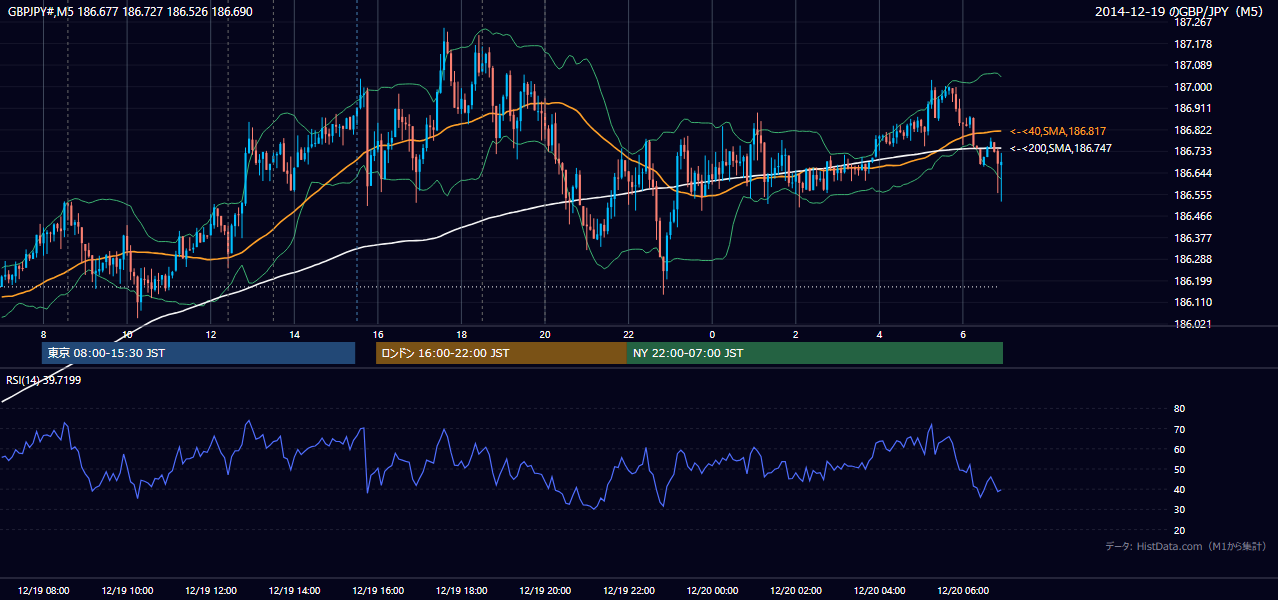The height and width of the screenshot is (600, 1278).
Task: Click the bottom date label 12/19 12:00
Action: [211, 591]
